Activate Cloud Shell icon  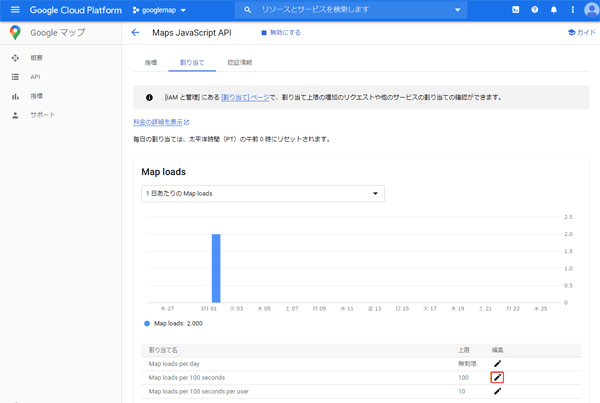pos(515,10)
